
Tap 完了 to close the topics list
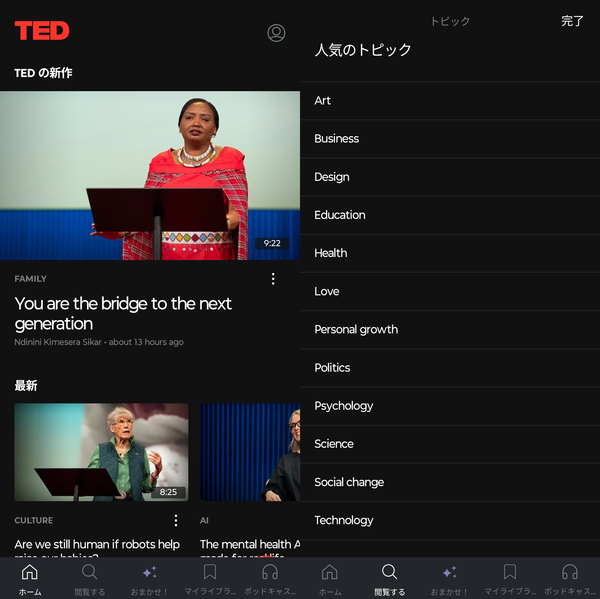(572, 21)
